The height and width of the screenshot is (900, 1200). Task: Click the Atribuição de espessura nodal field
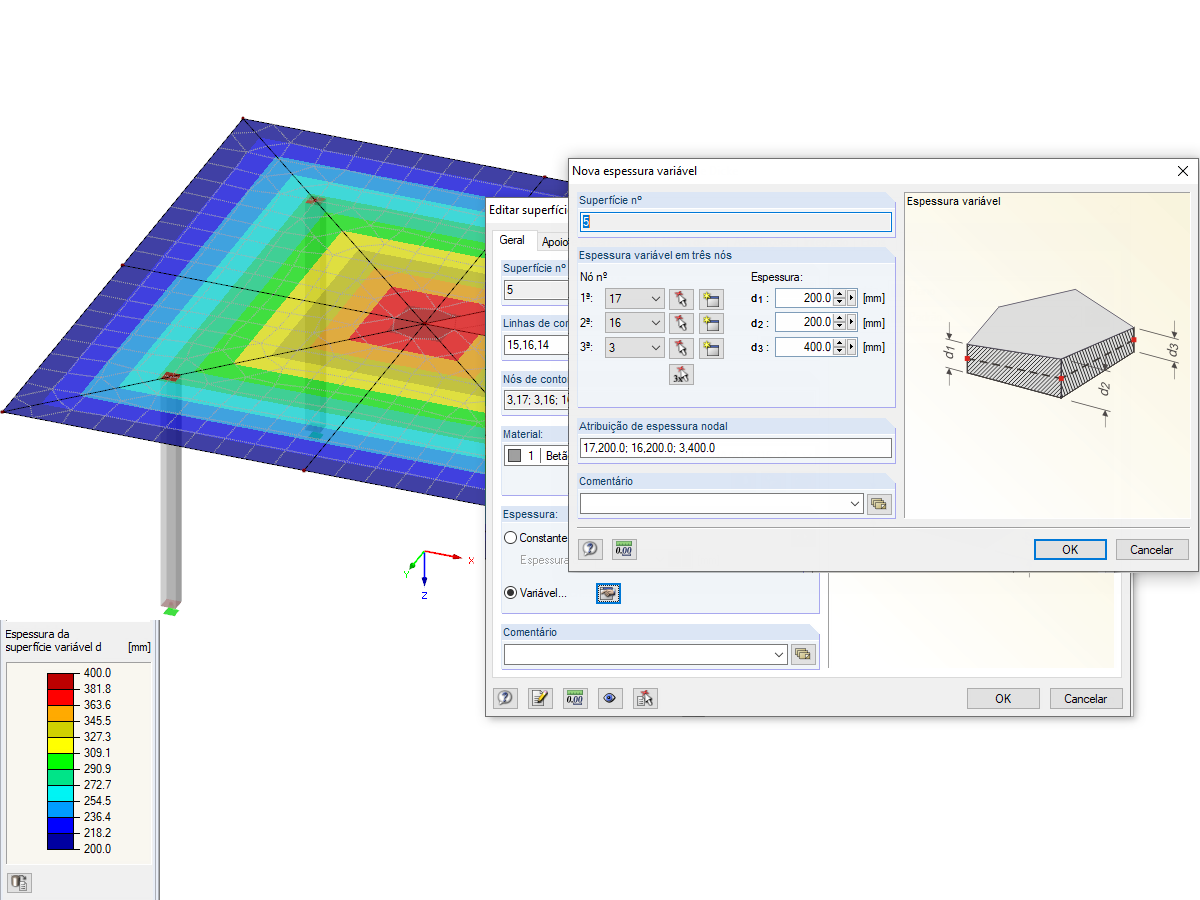pyautogui.click(x=735, y=448)
